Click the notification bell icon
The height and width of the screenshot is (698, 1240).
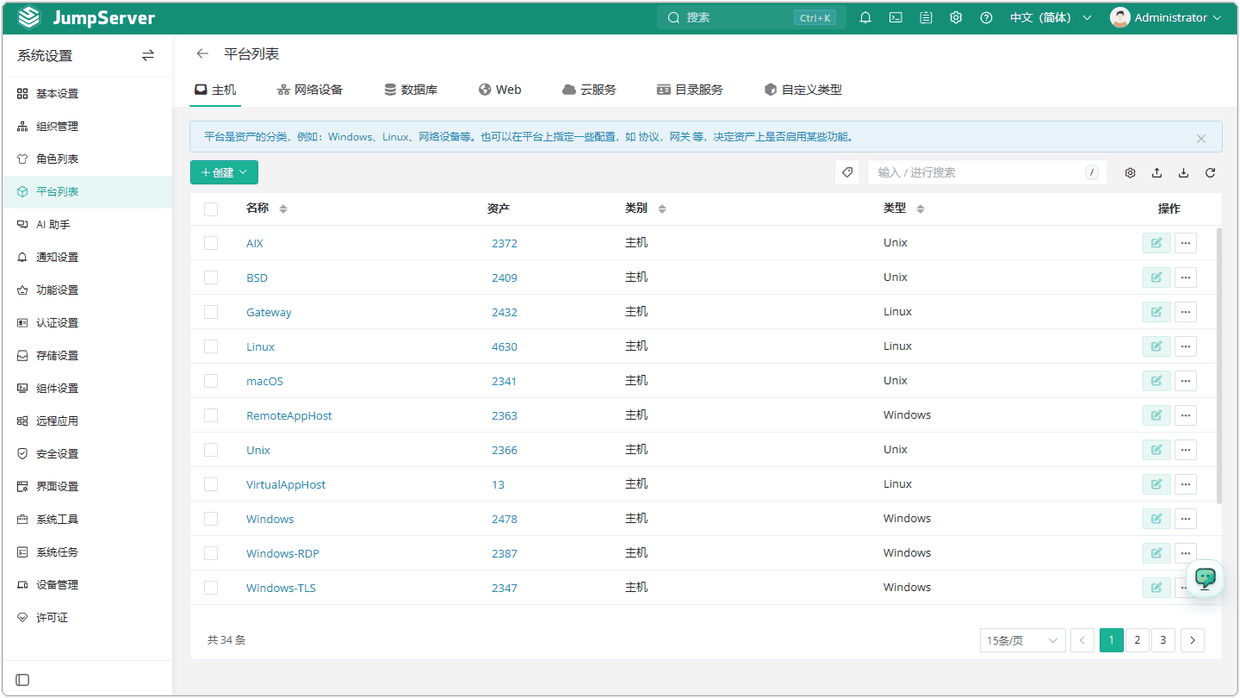click(866, 18)
